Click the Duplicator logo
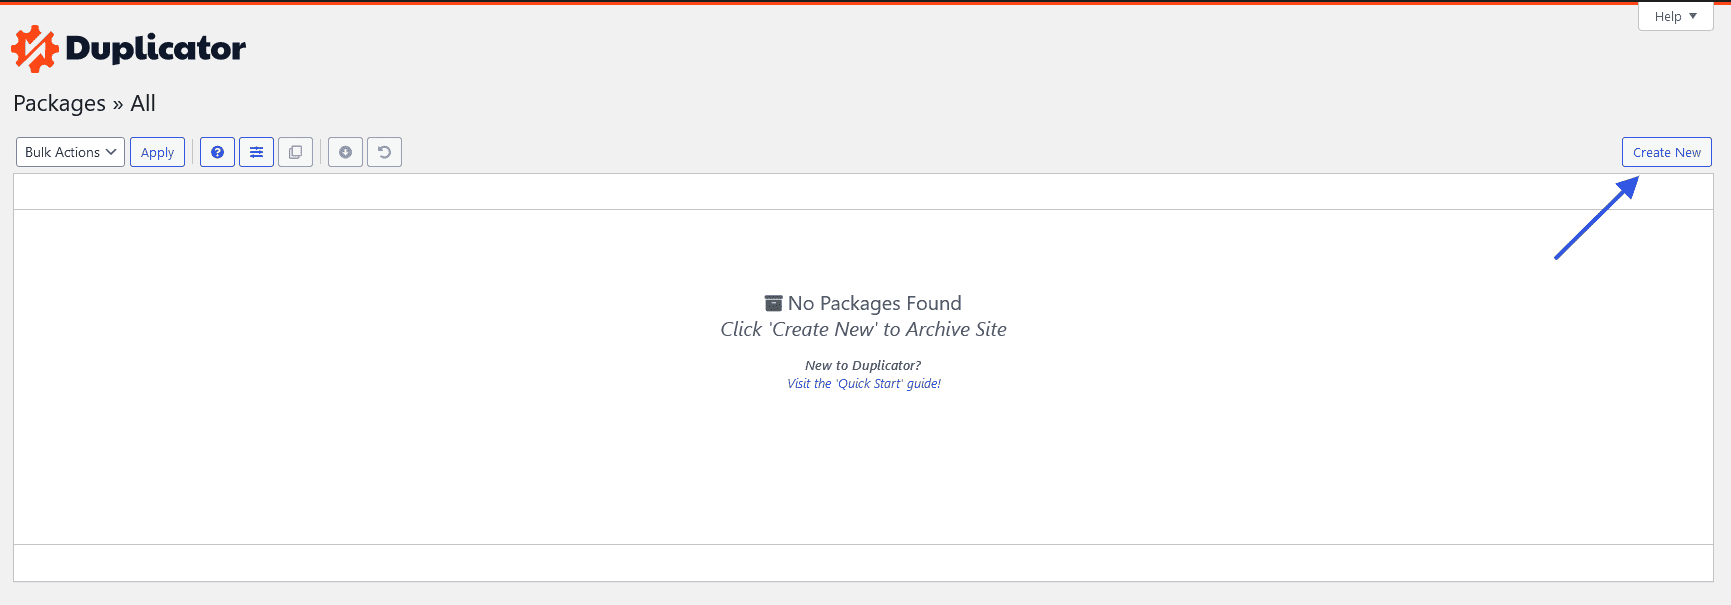The height and width of the screenshot is (605, 1731). (x=128, y=47)
